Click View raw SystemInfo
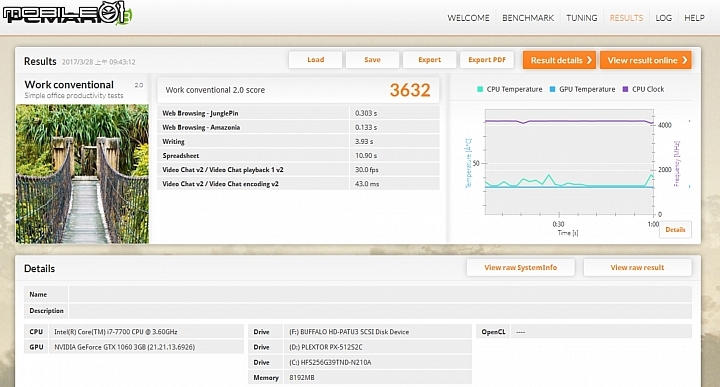This screenshot has width=720, height=387. [x=520, y=268]
